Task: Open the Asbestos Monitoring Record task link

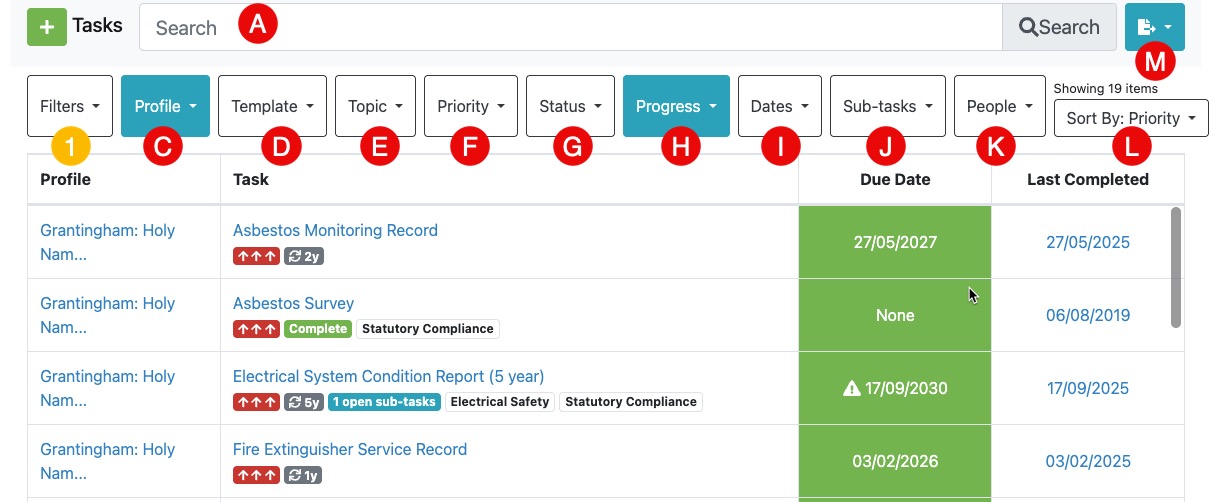Action: point(335,230)
